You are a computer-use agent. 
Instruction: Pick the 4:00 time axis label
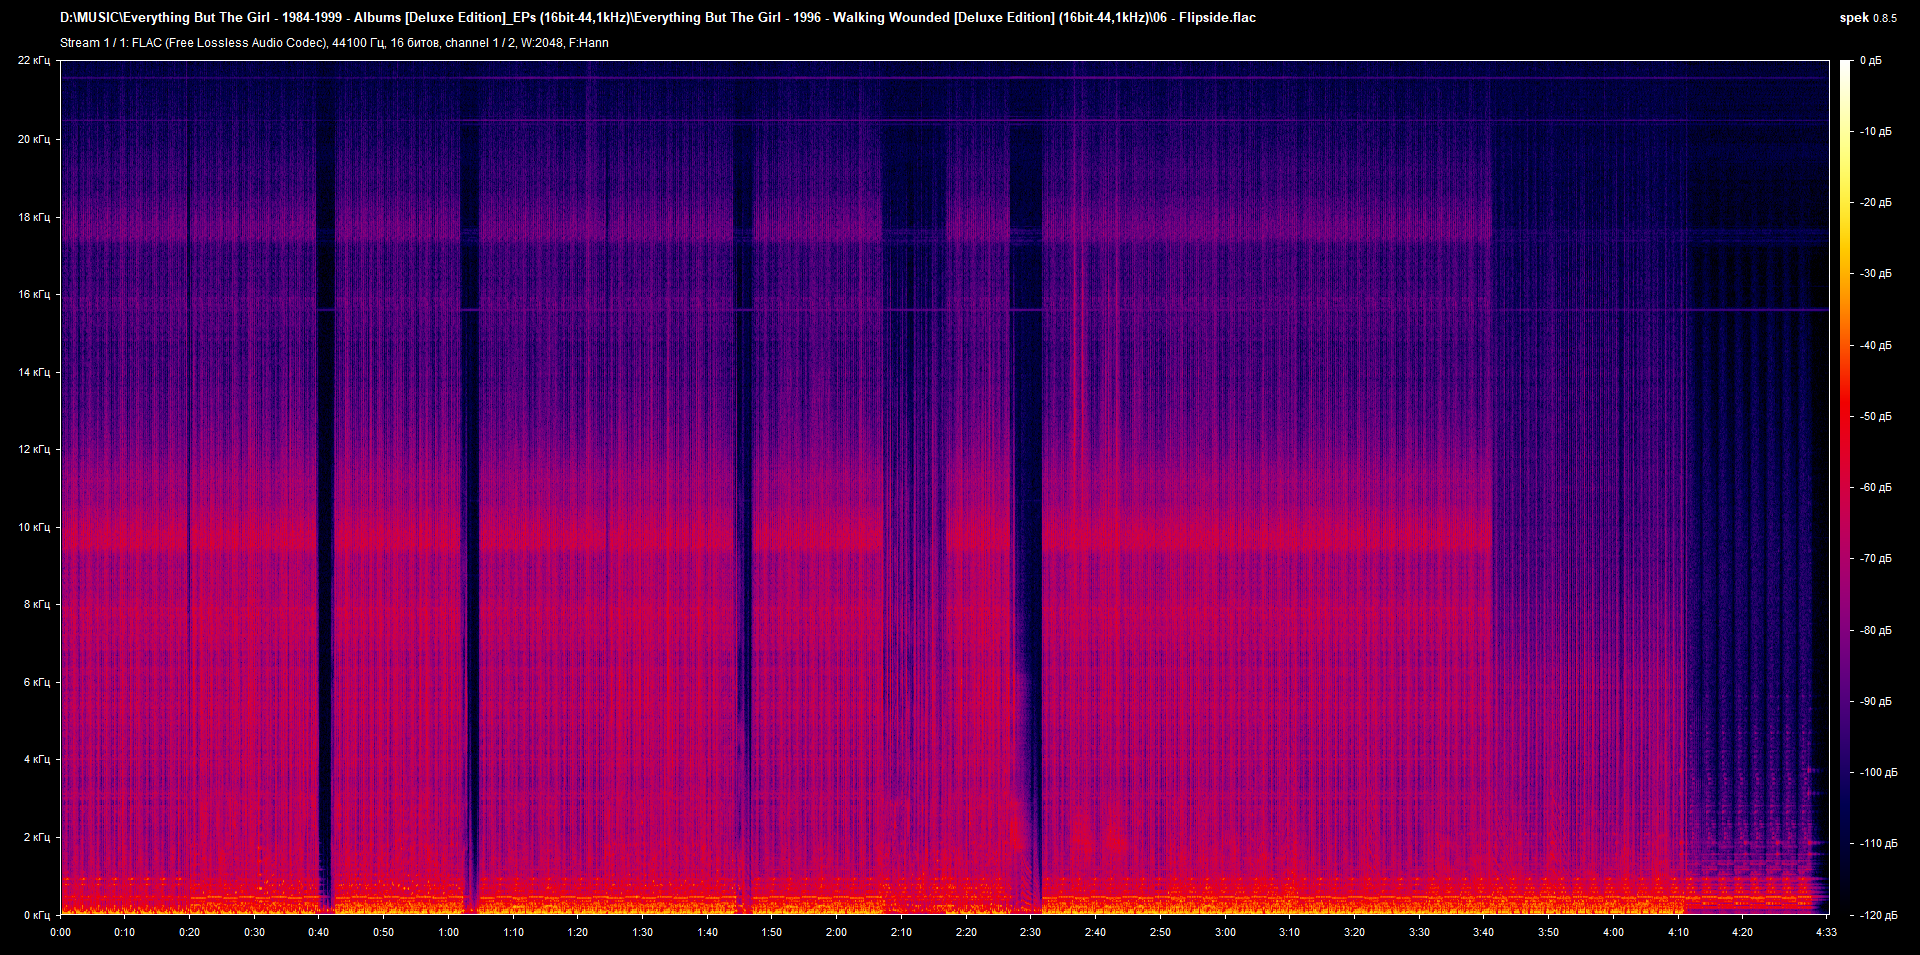(1613, 932)
